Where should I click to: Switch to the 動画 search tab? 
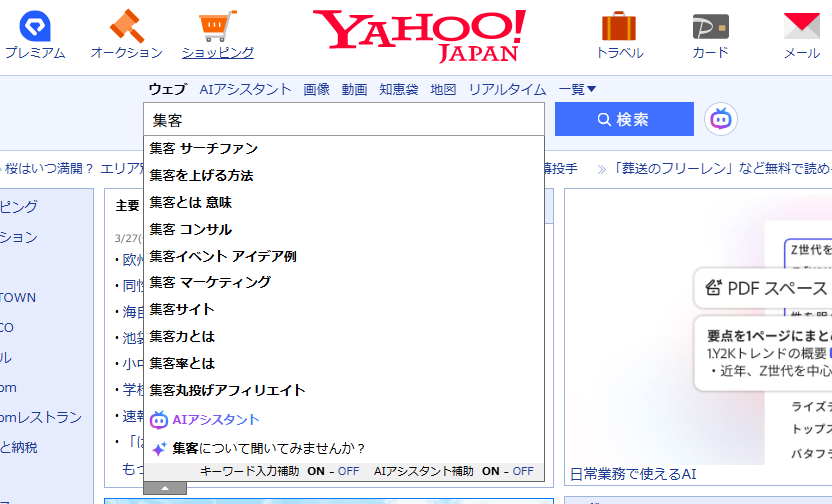tap(354, 89)
